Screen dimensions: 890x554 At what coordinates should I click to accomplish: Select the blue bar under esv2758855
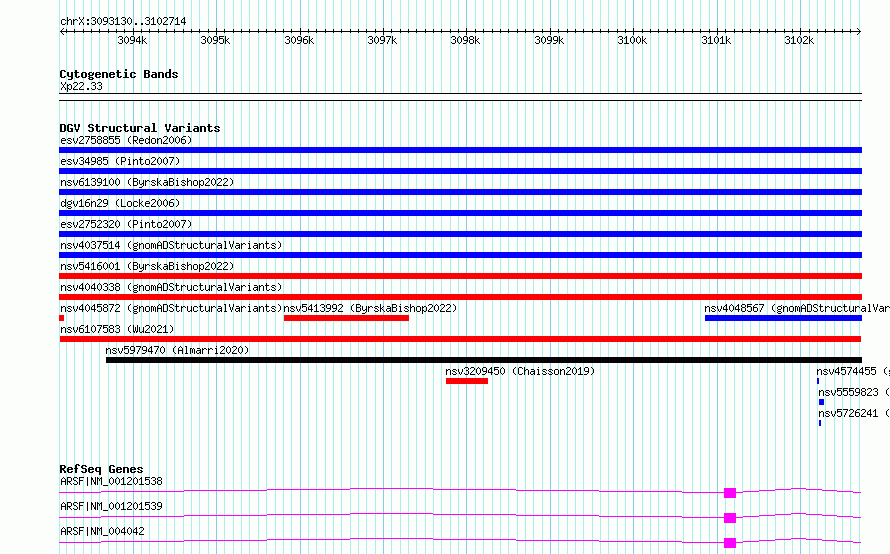(460, 150)
